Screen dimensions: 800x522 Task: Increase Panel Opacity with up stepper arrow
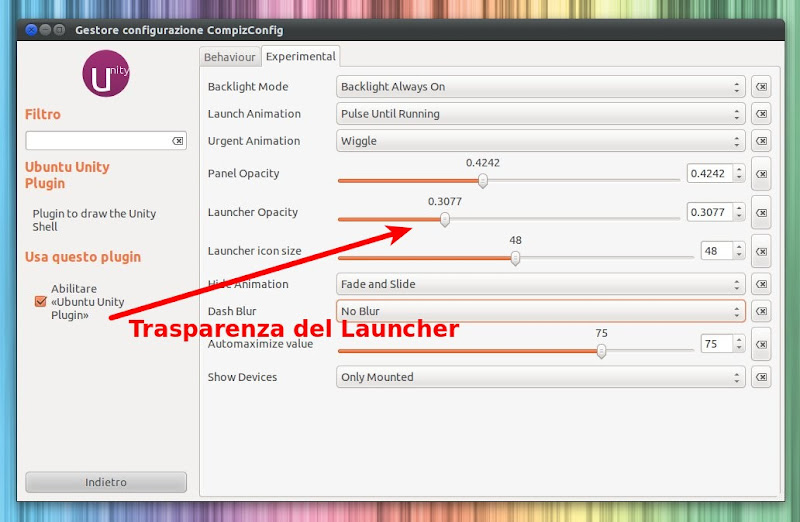739,169
